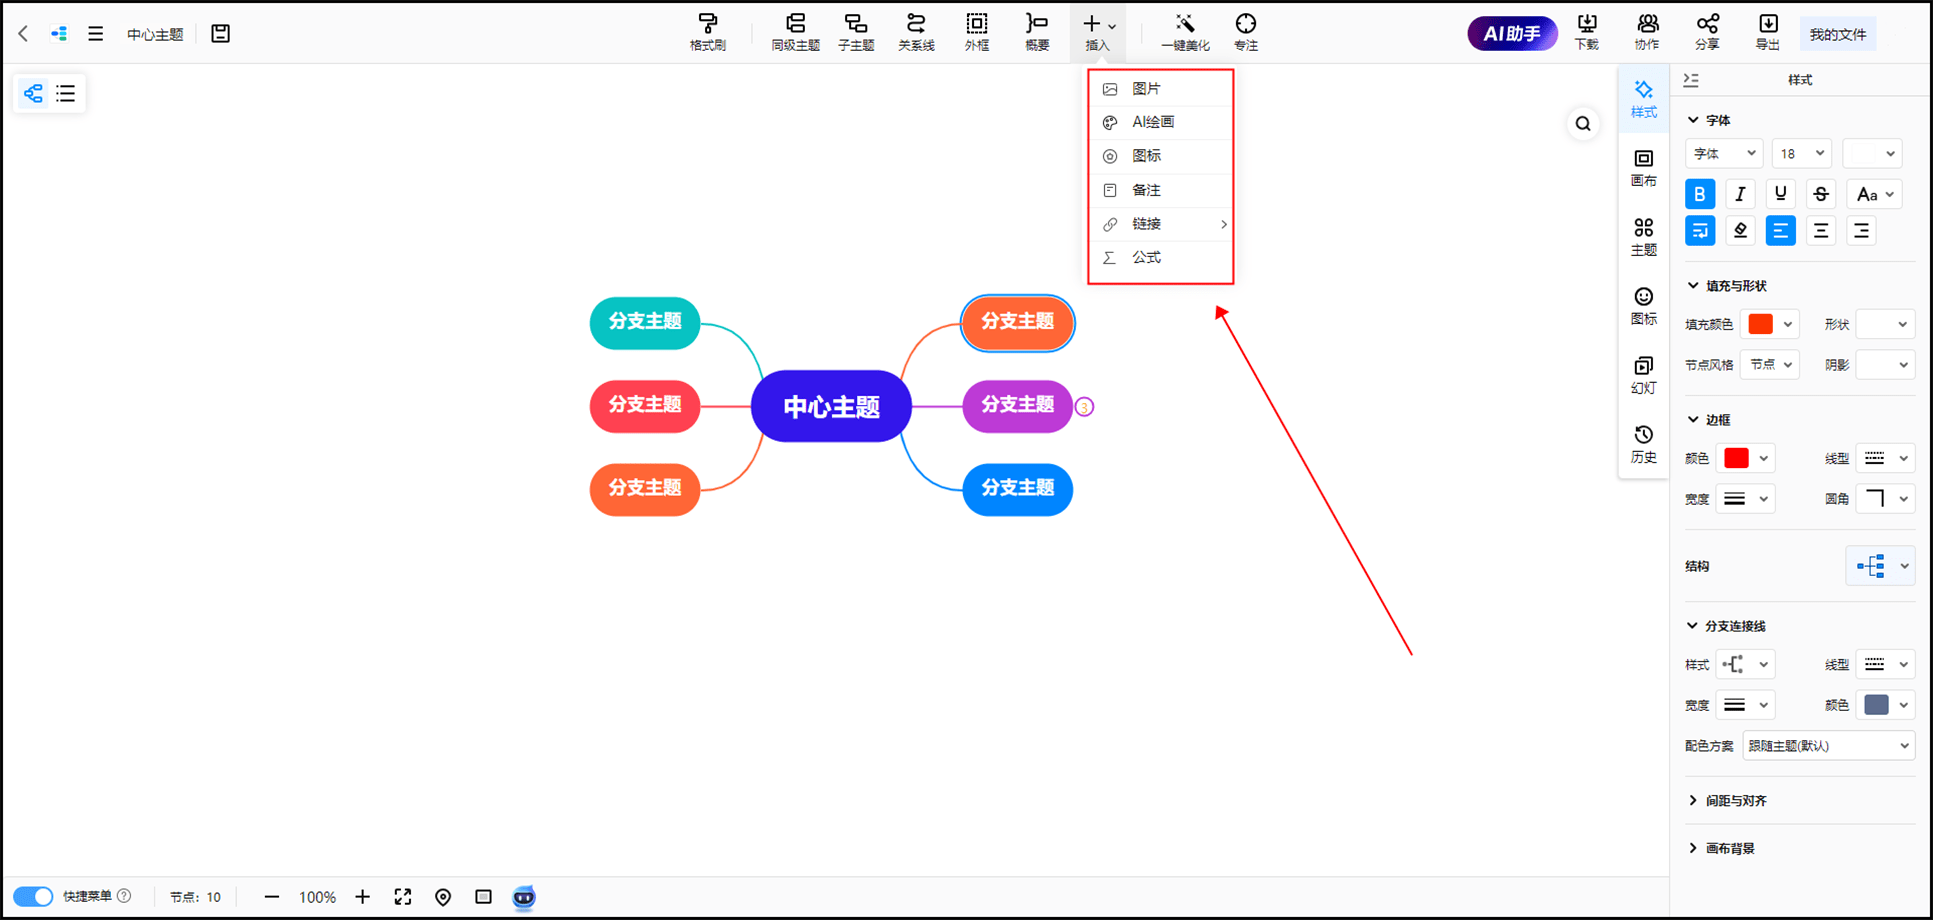The height and width of the screenshot is (920, 1933).
Task: Toggle italic text formatting
Action: (1740, 194)
